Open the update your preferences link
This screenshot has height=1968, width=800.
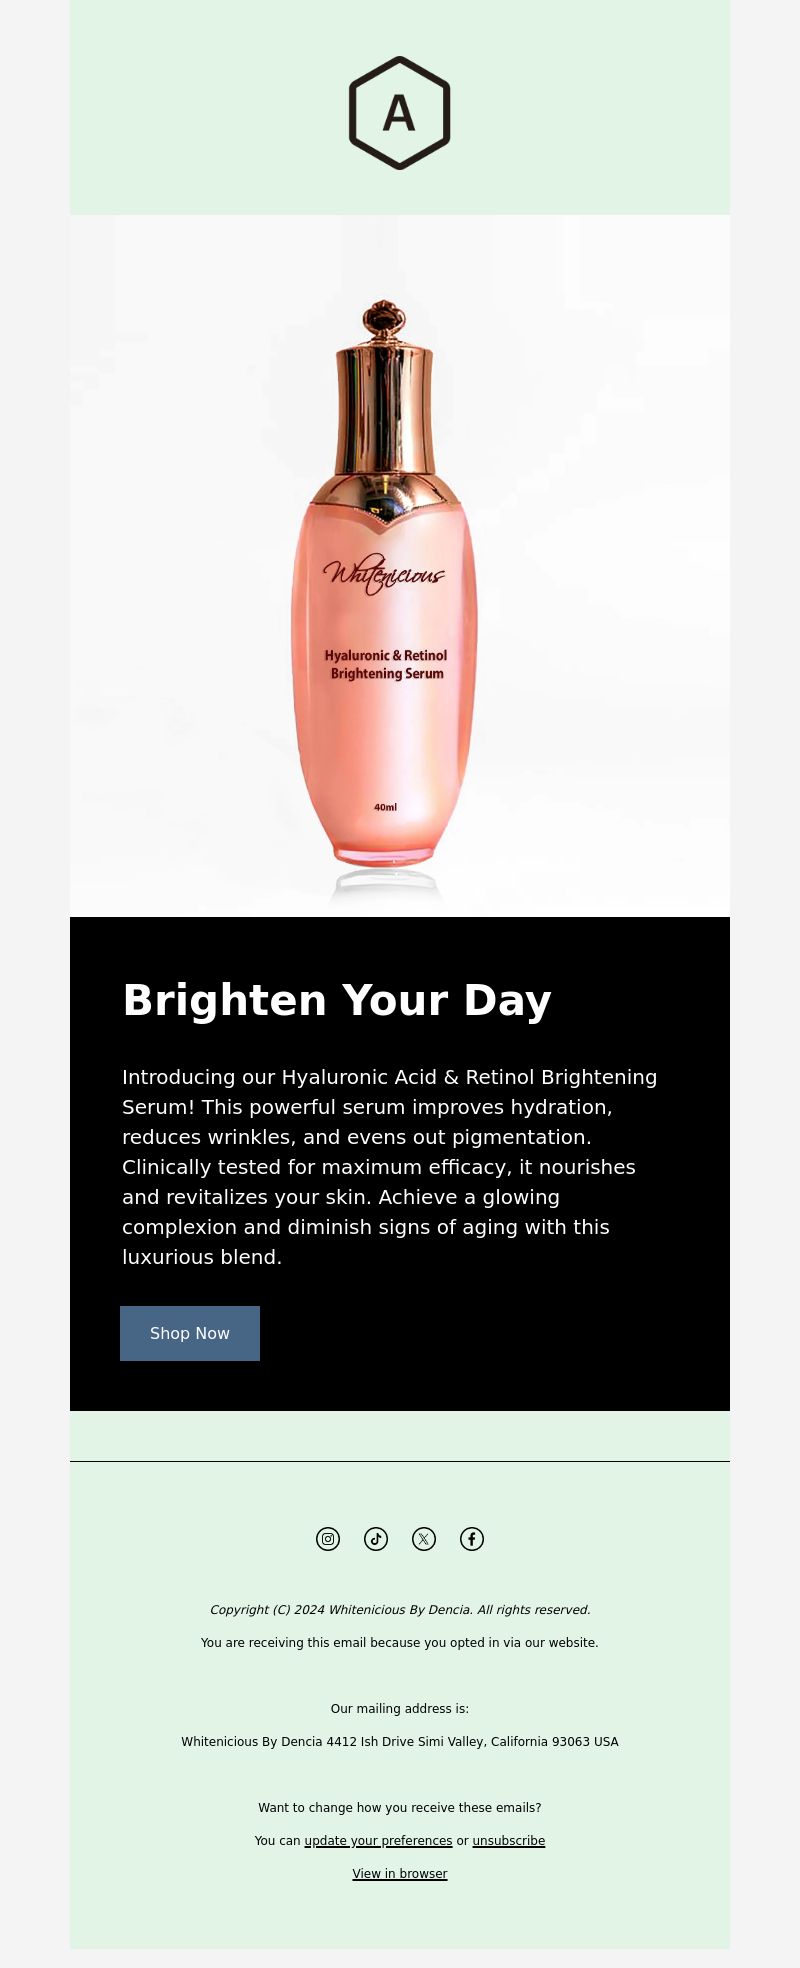[x=378, y=1840]
